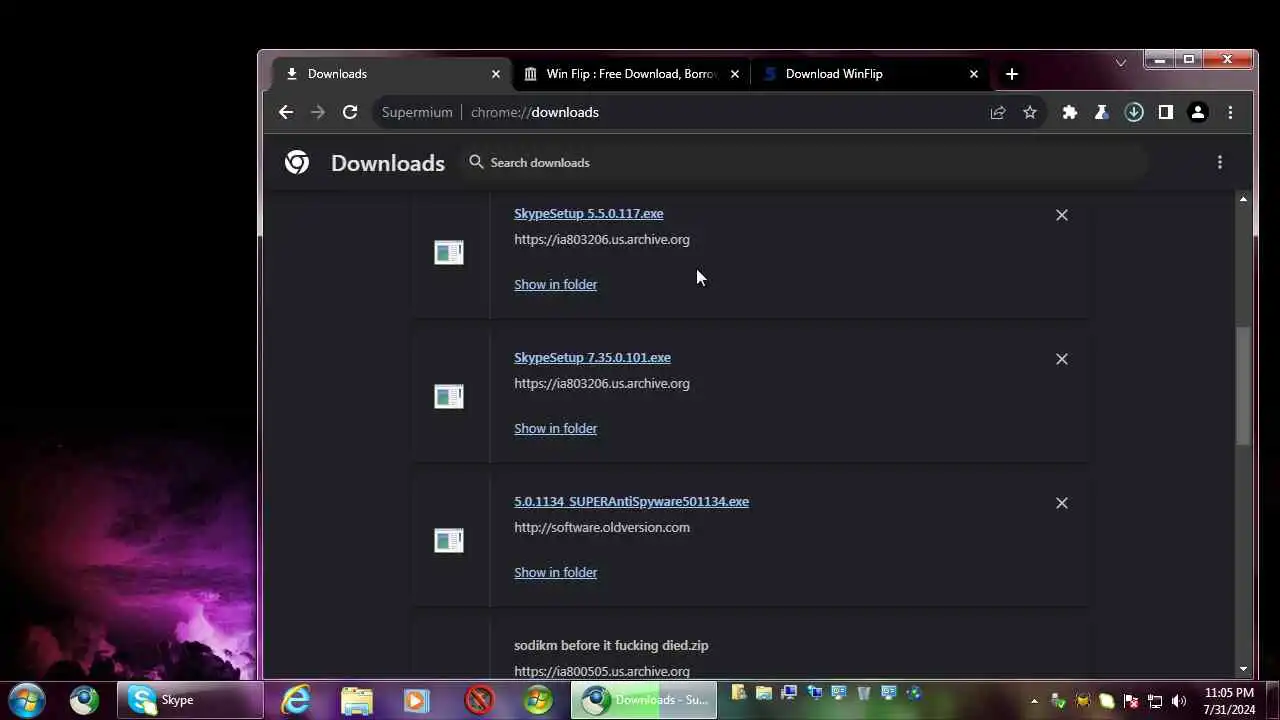Open the profile avatar menu

coord(1198,112)
